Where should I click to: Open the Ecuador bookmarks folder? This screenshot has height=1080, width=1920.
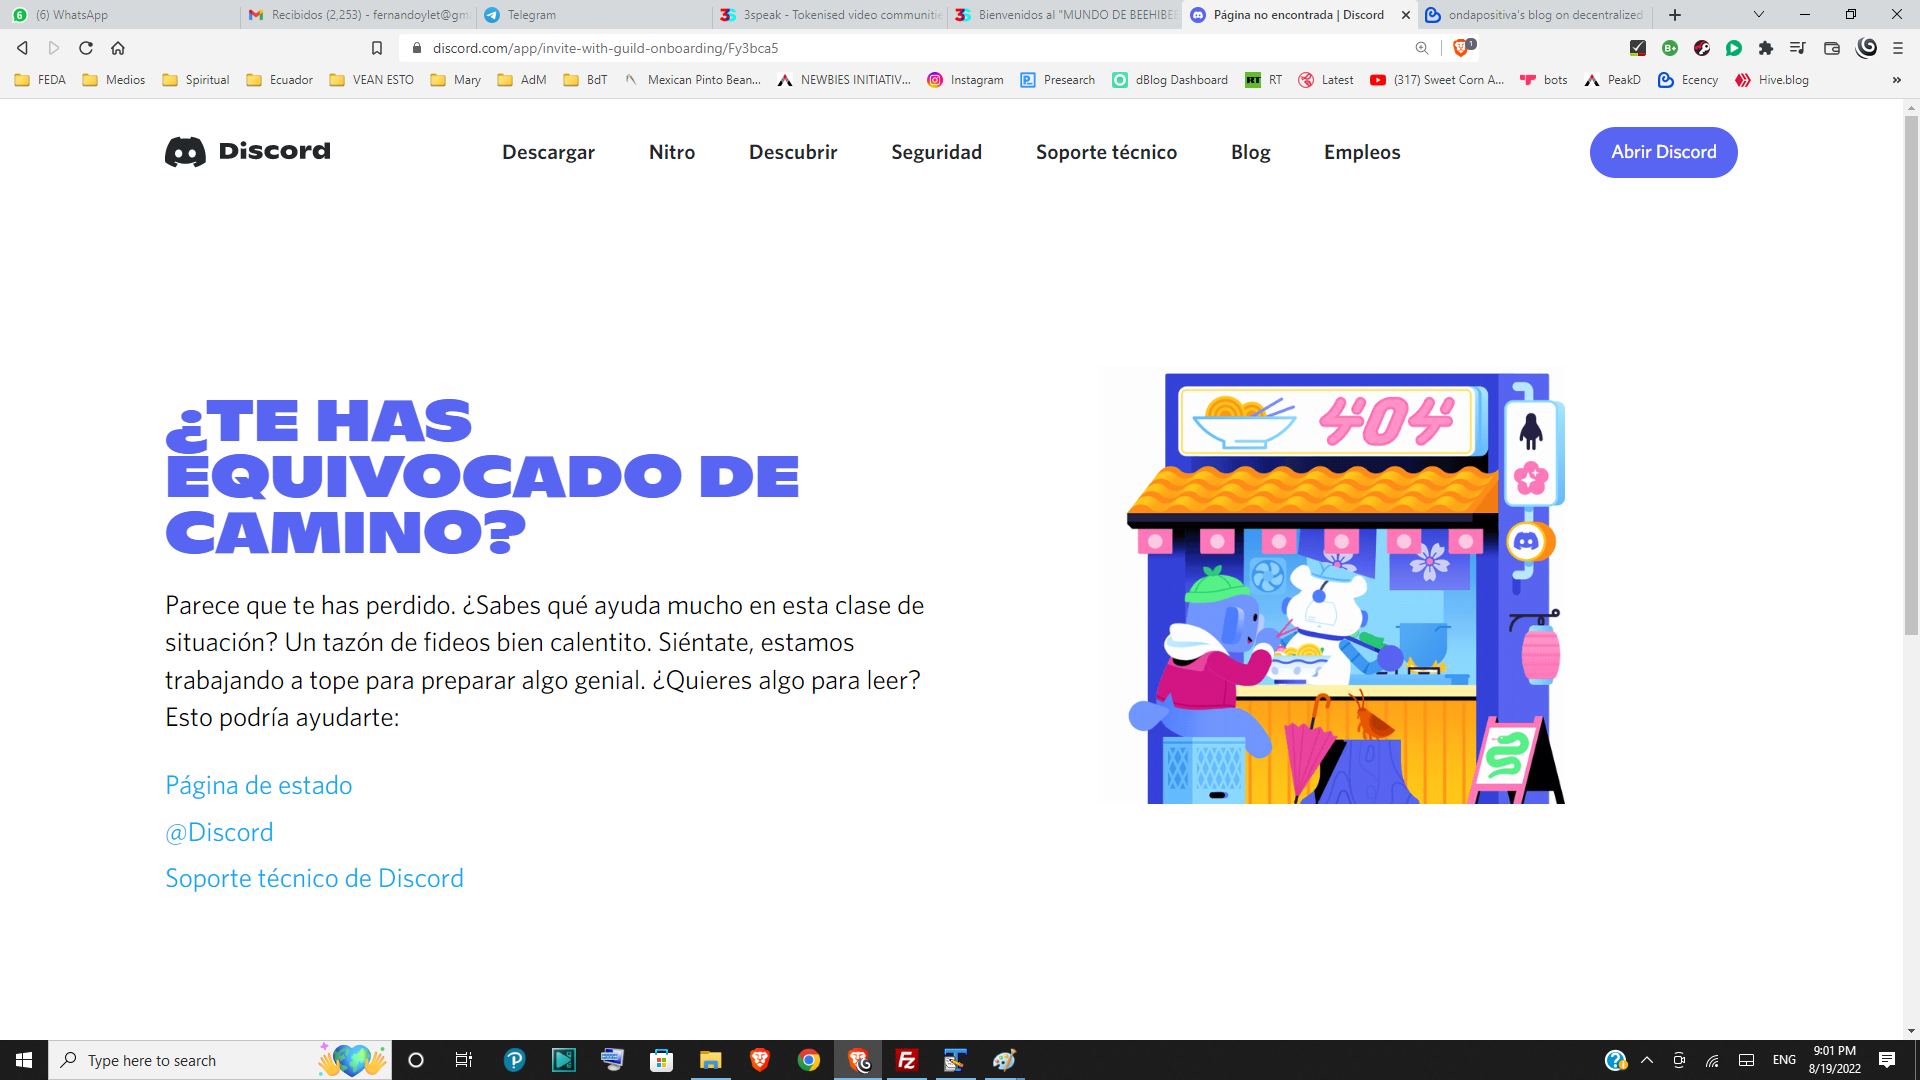[x=280, y=80]
